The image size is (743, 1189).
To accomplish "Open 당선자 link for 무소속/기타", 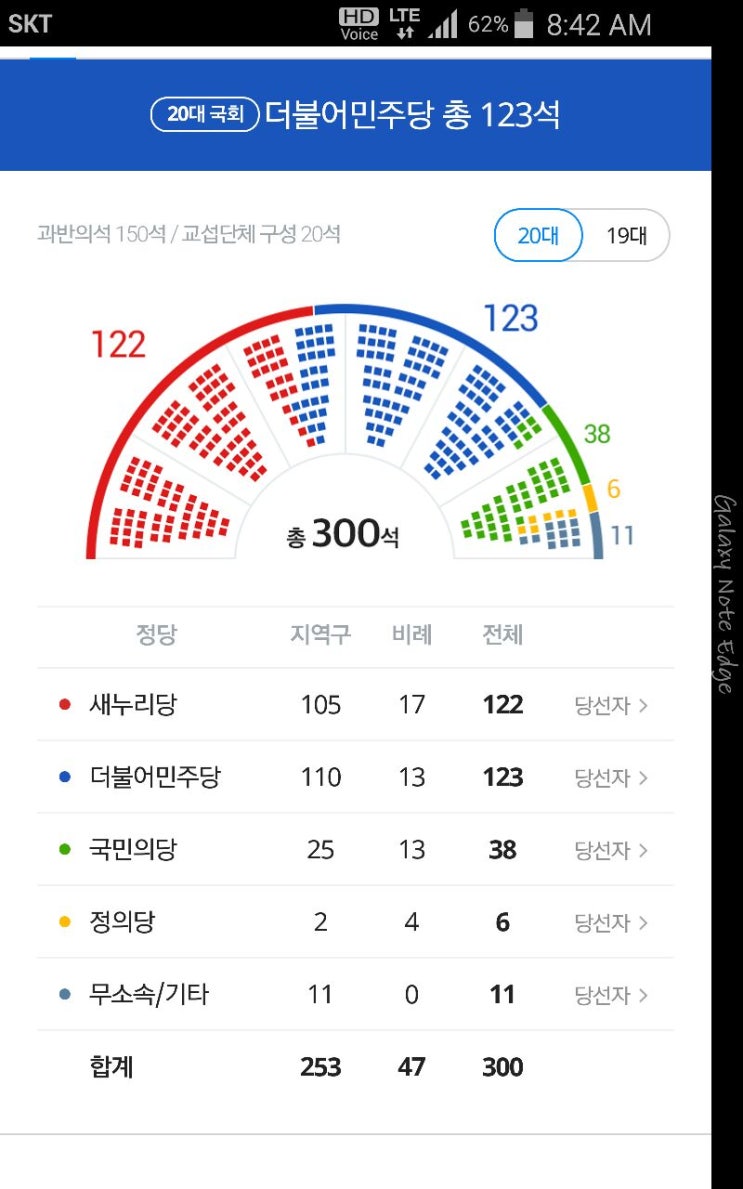I will point(611,995).
